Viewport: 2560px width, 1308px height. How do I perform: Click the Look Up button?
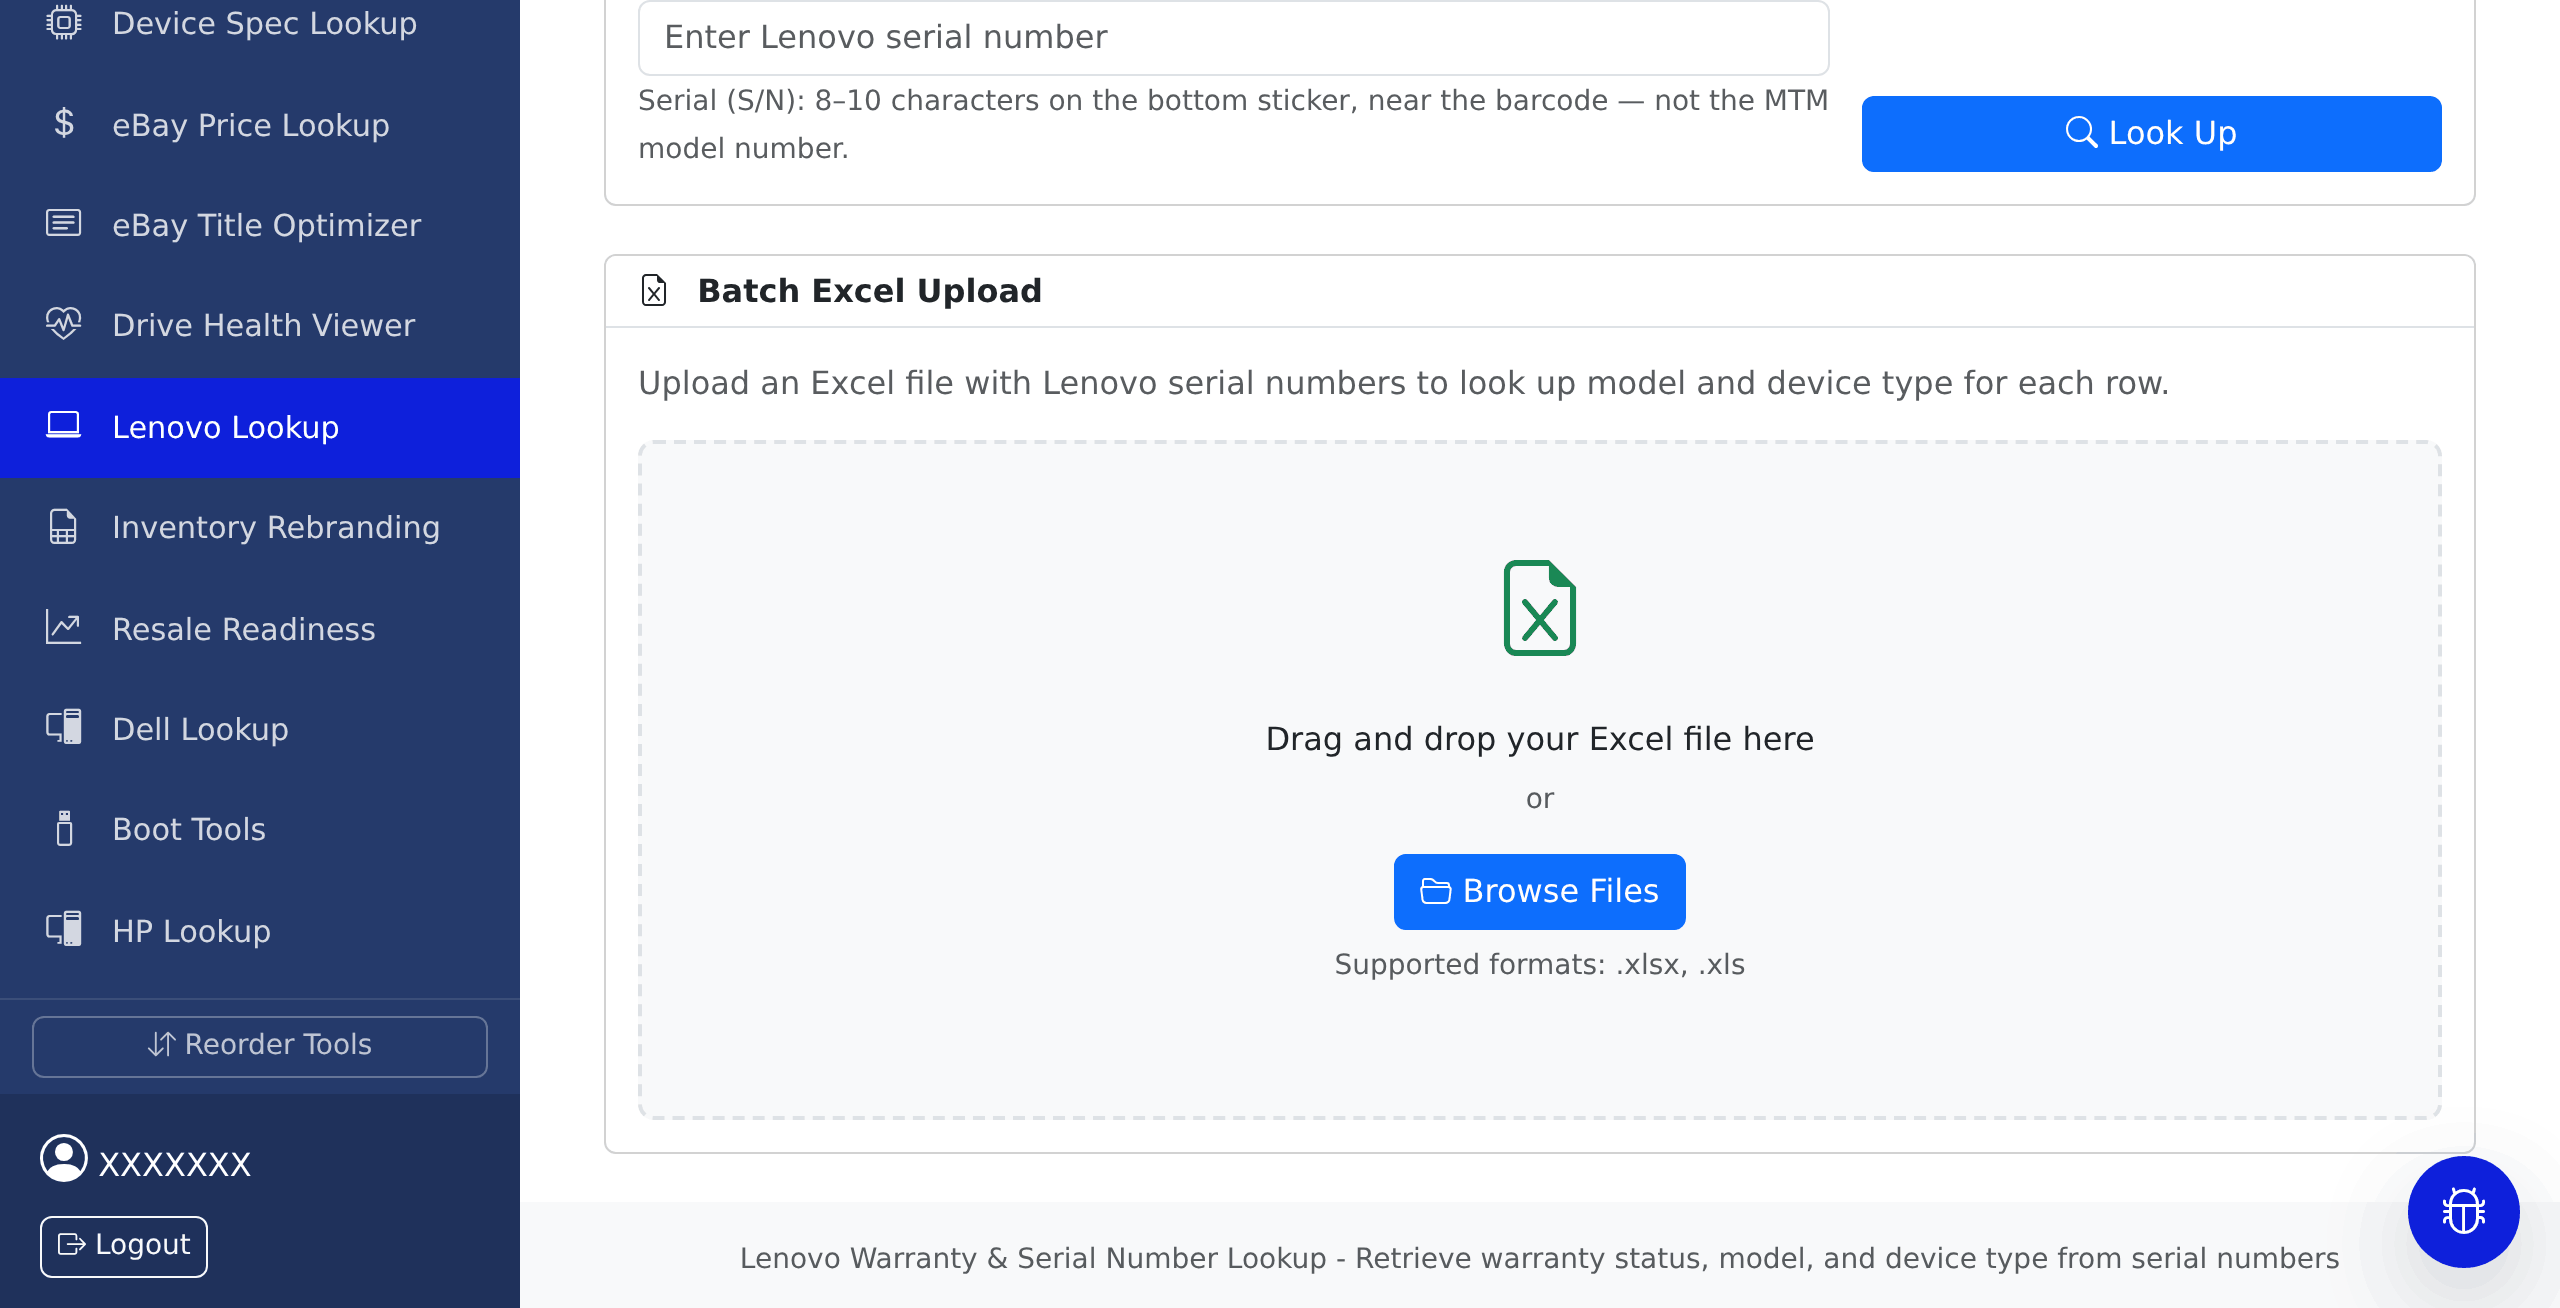tap(2151, 133)
